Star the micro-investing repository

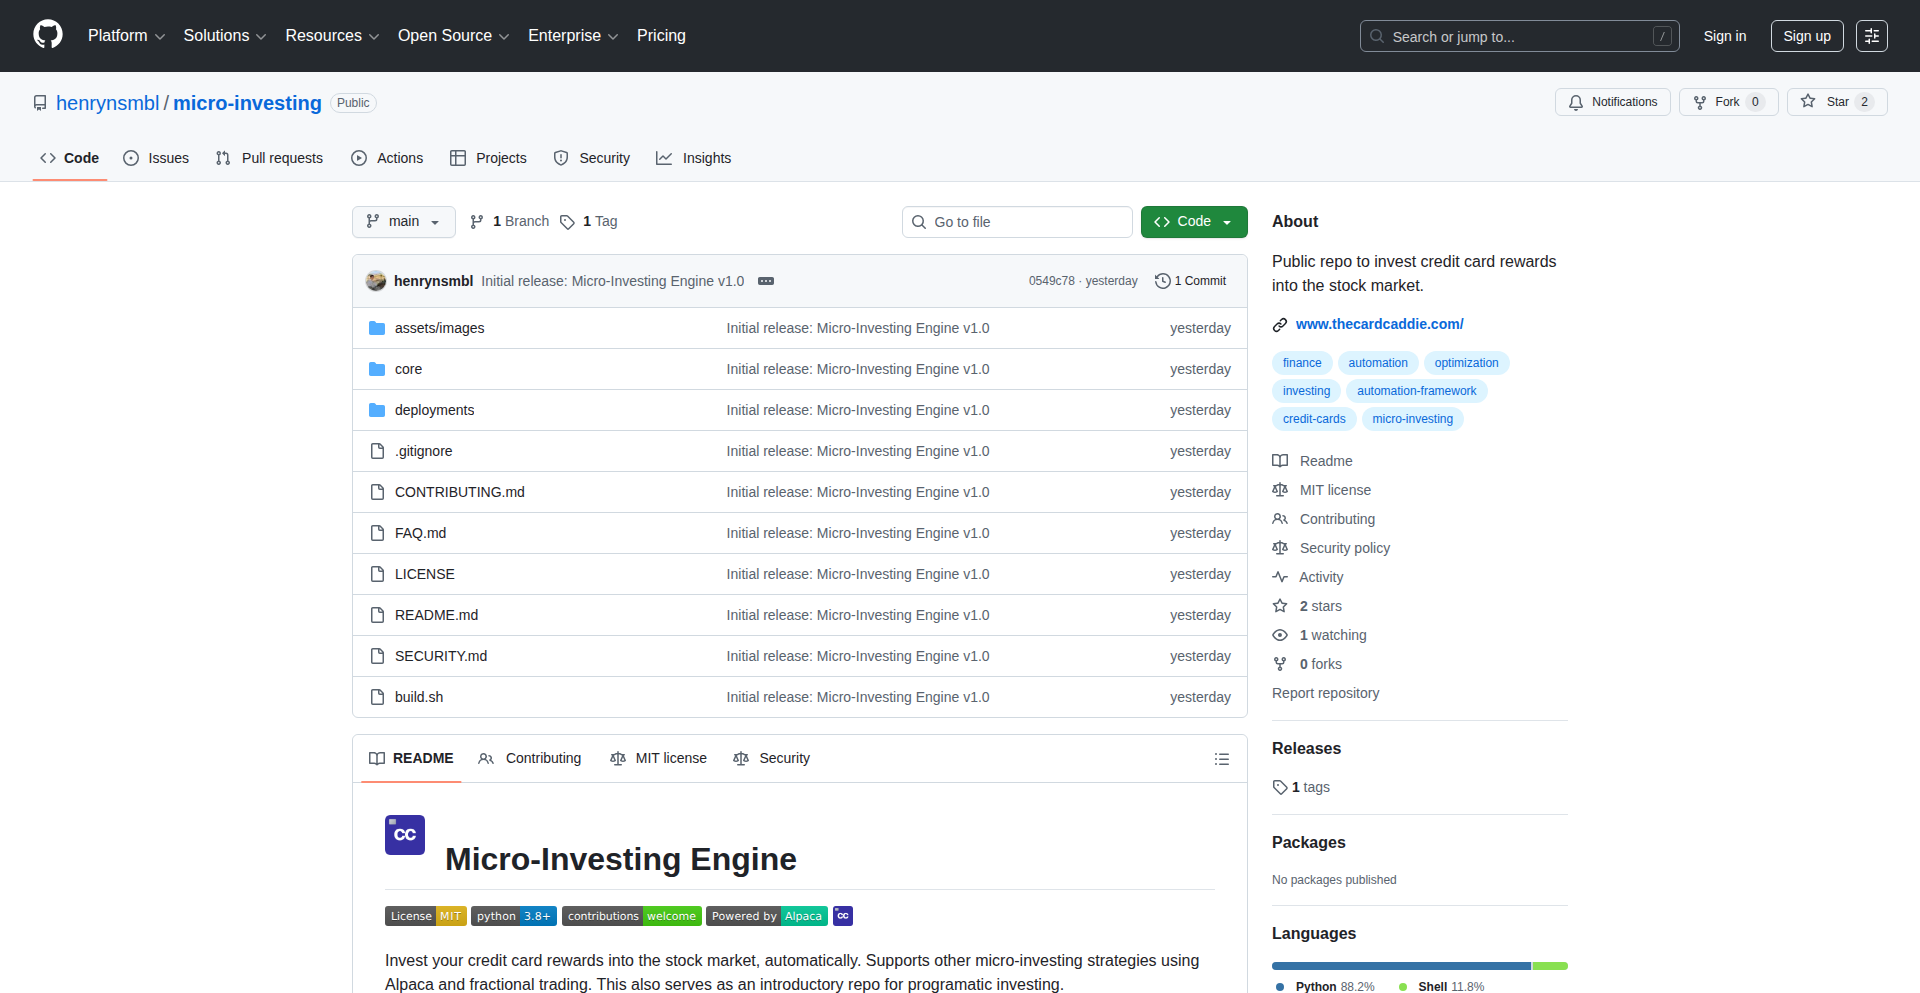(x=1836, y=102)
